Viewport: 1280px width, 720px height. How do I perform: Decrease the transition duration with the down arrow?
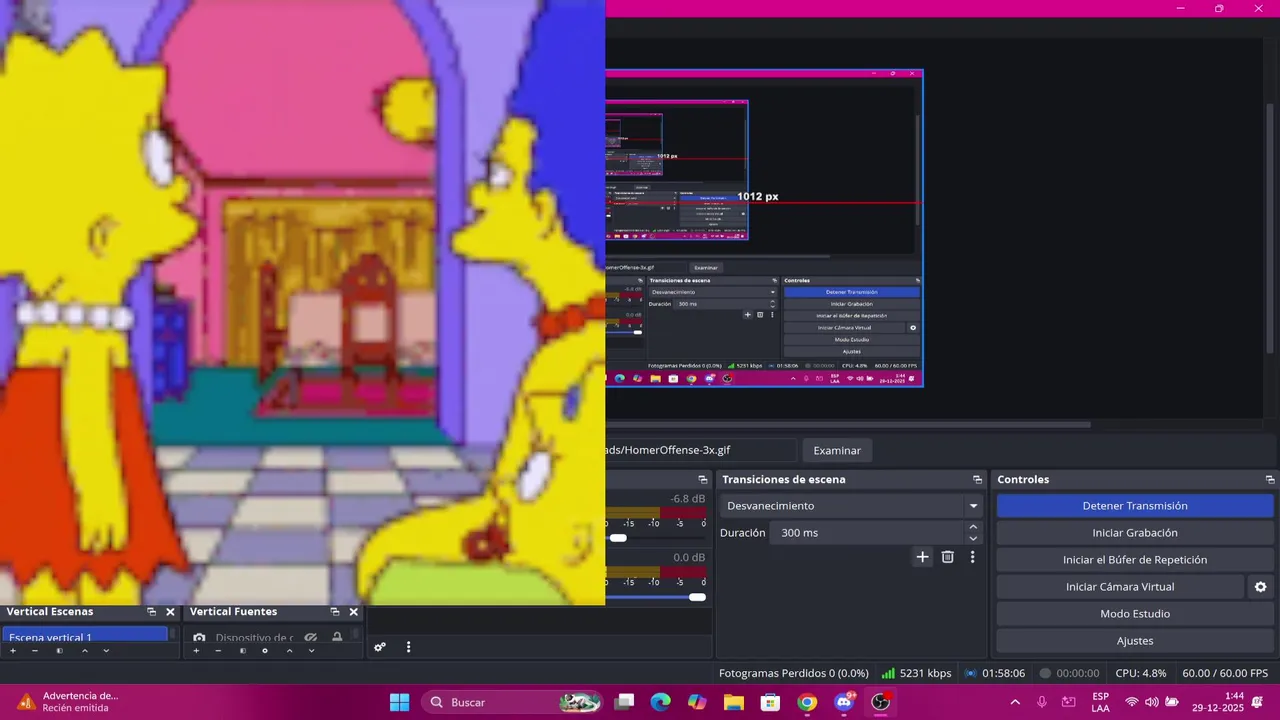pos(973,539)
